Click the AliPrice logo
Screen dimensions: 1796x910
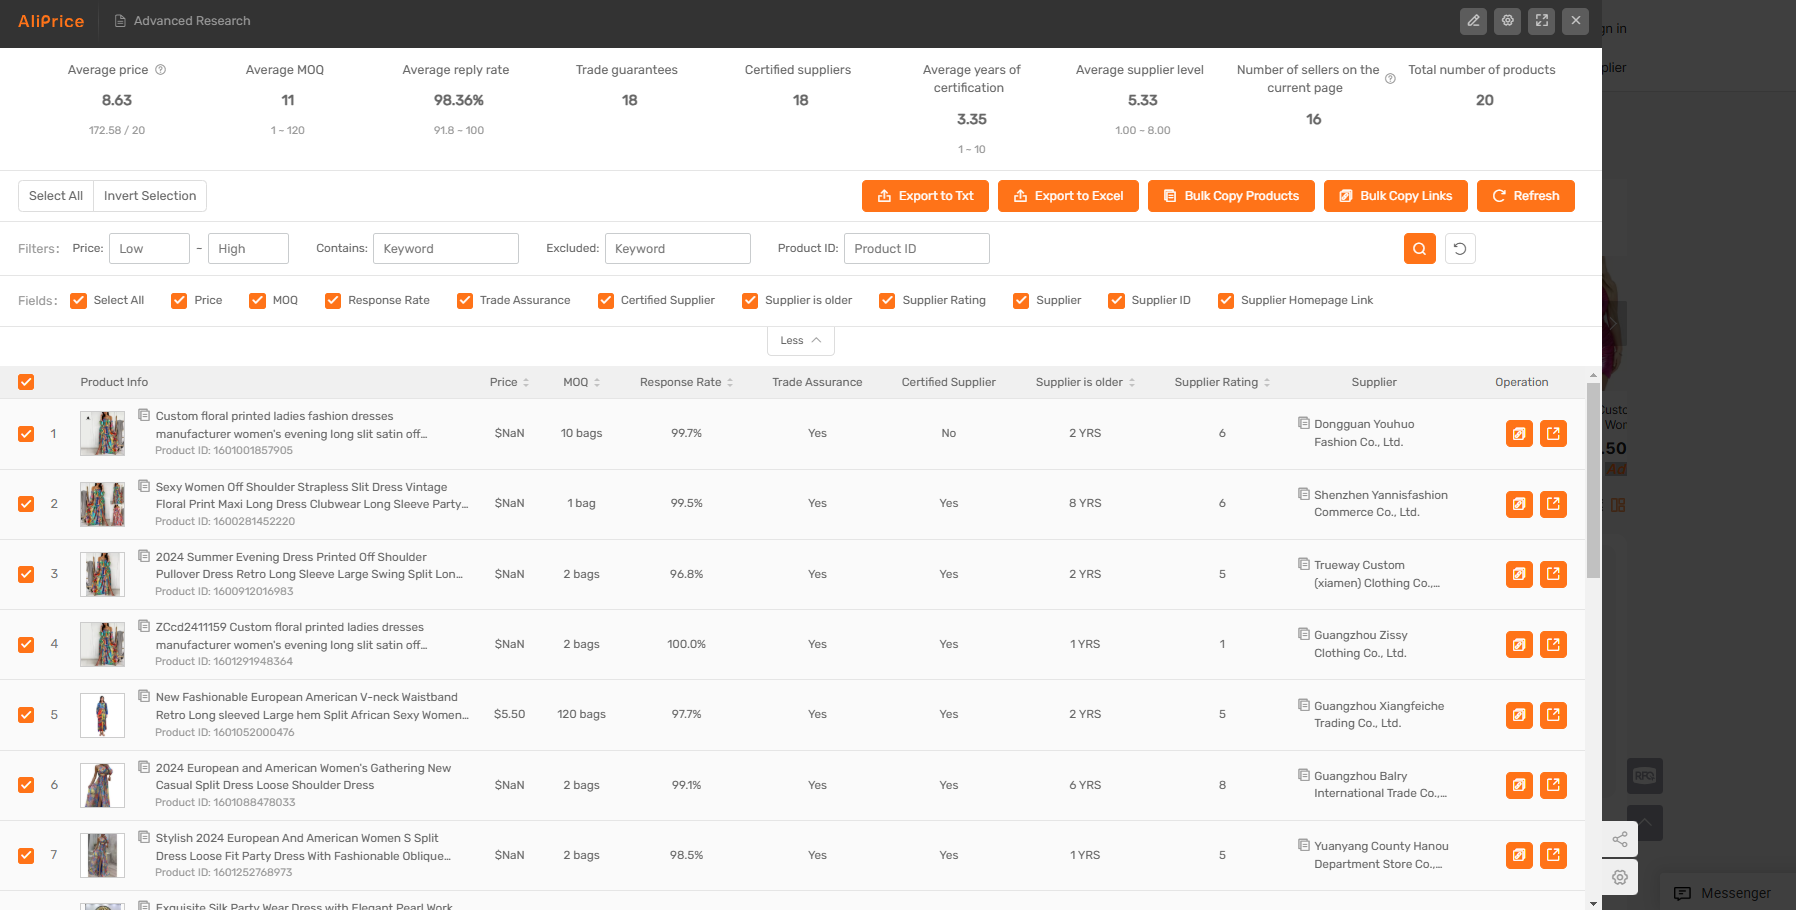[51, 21]
